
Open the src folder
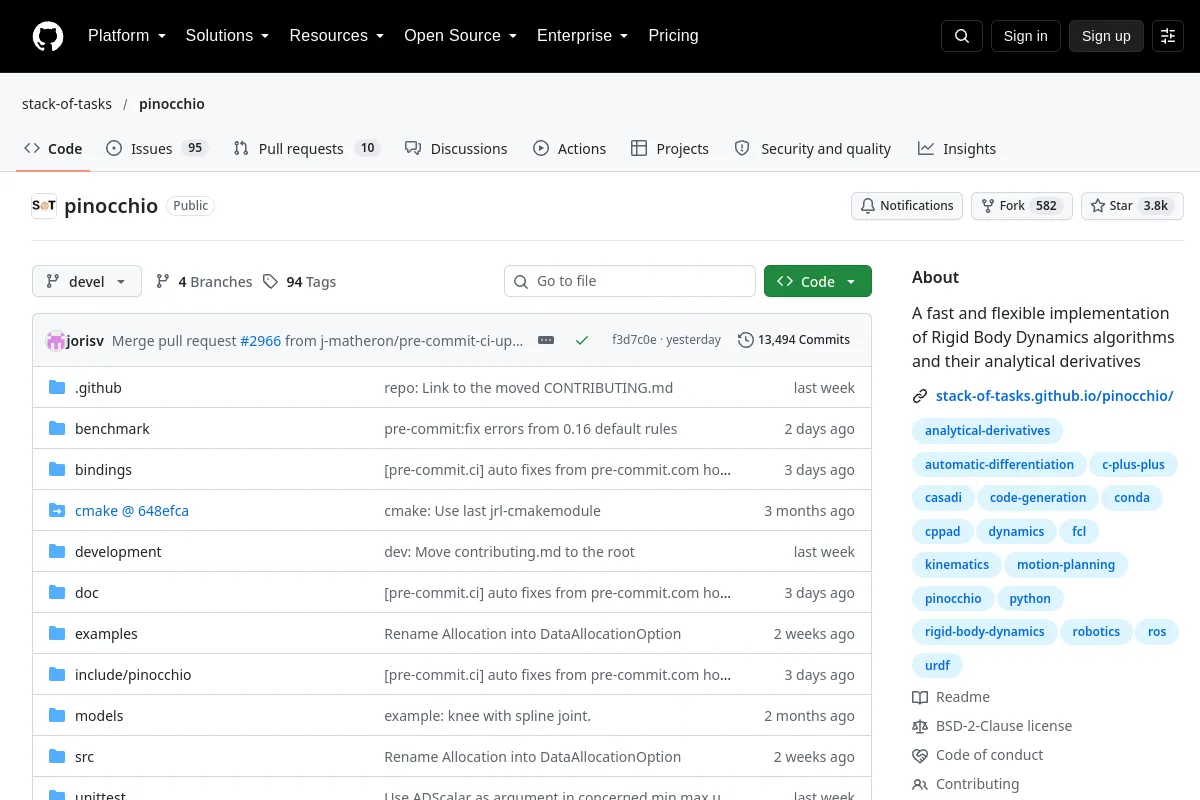click(x=84, y=757)
